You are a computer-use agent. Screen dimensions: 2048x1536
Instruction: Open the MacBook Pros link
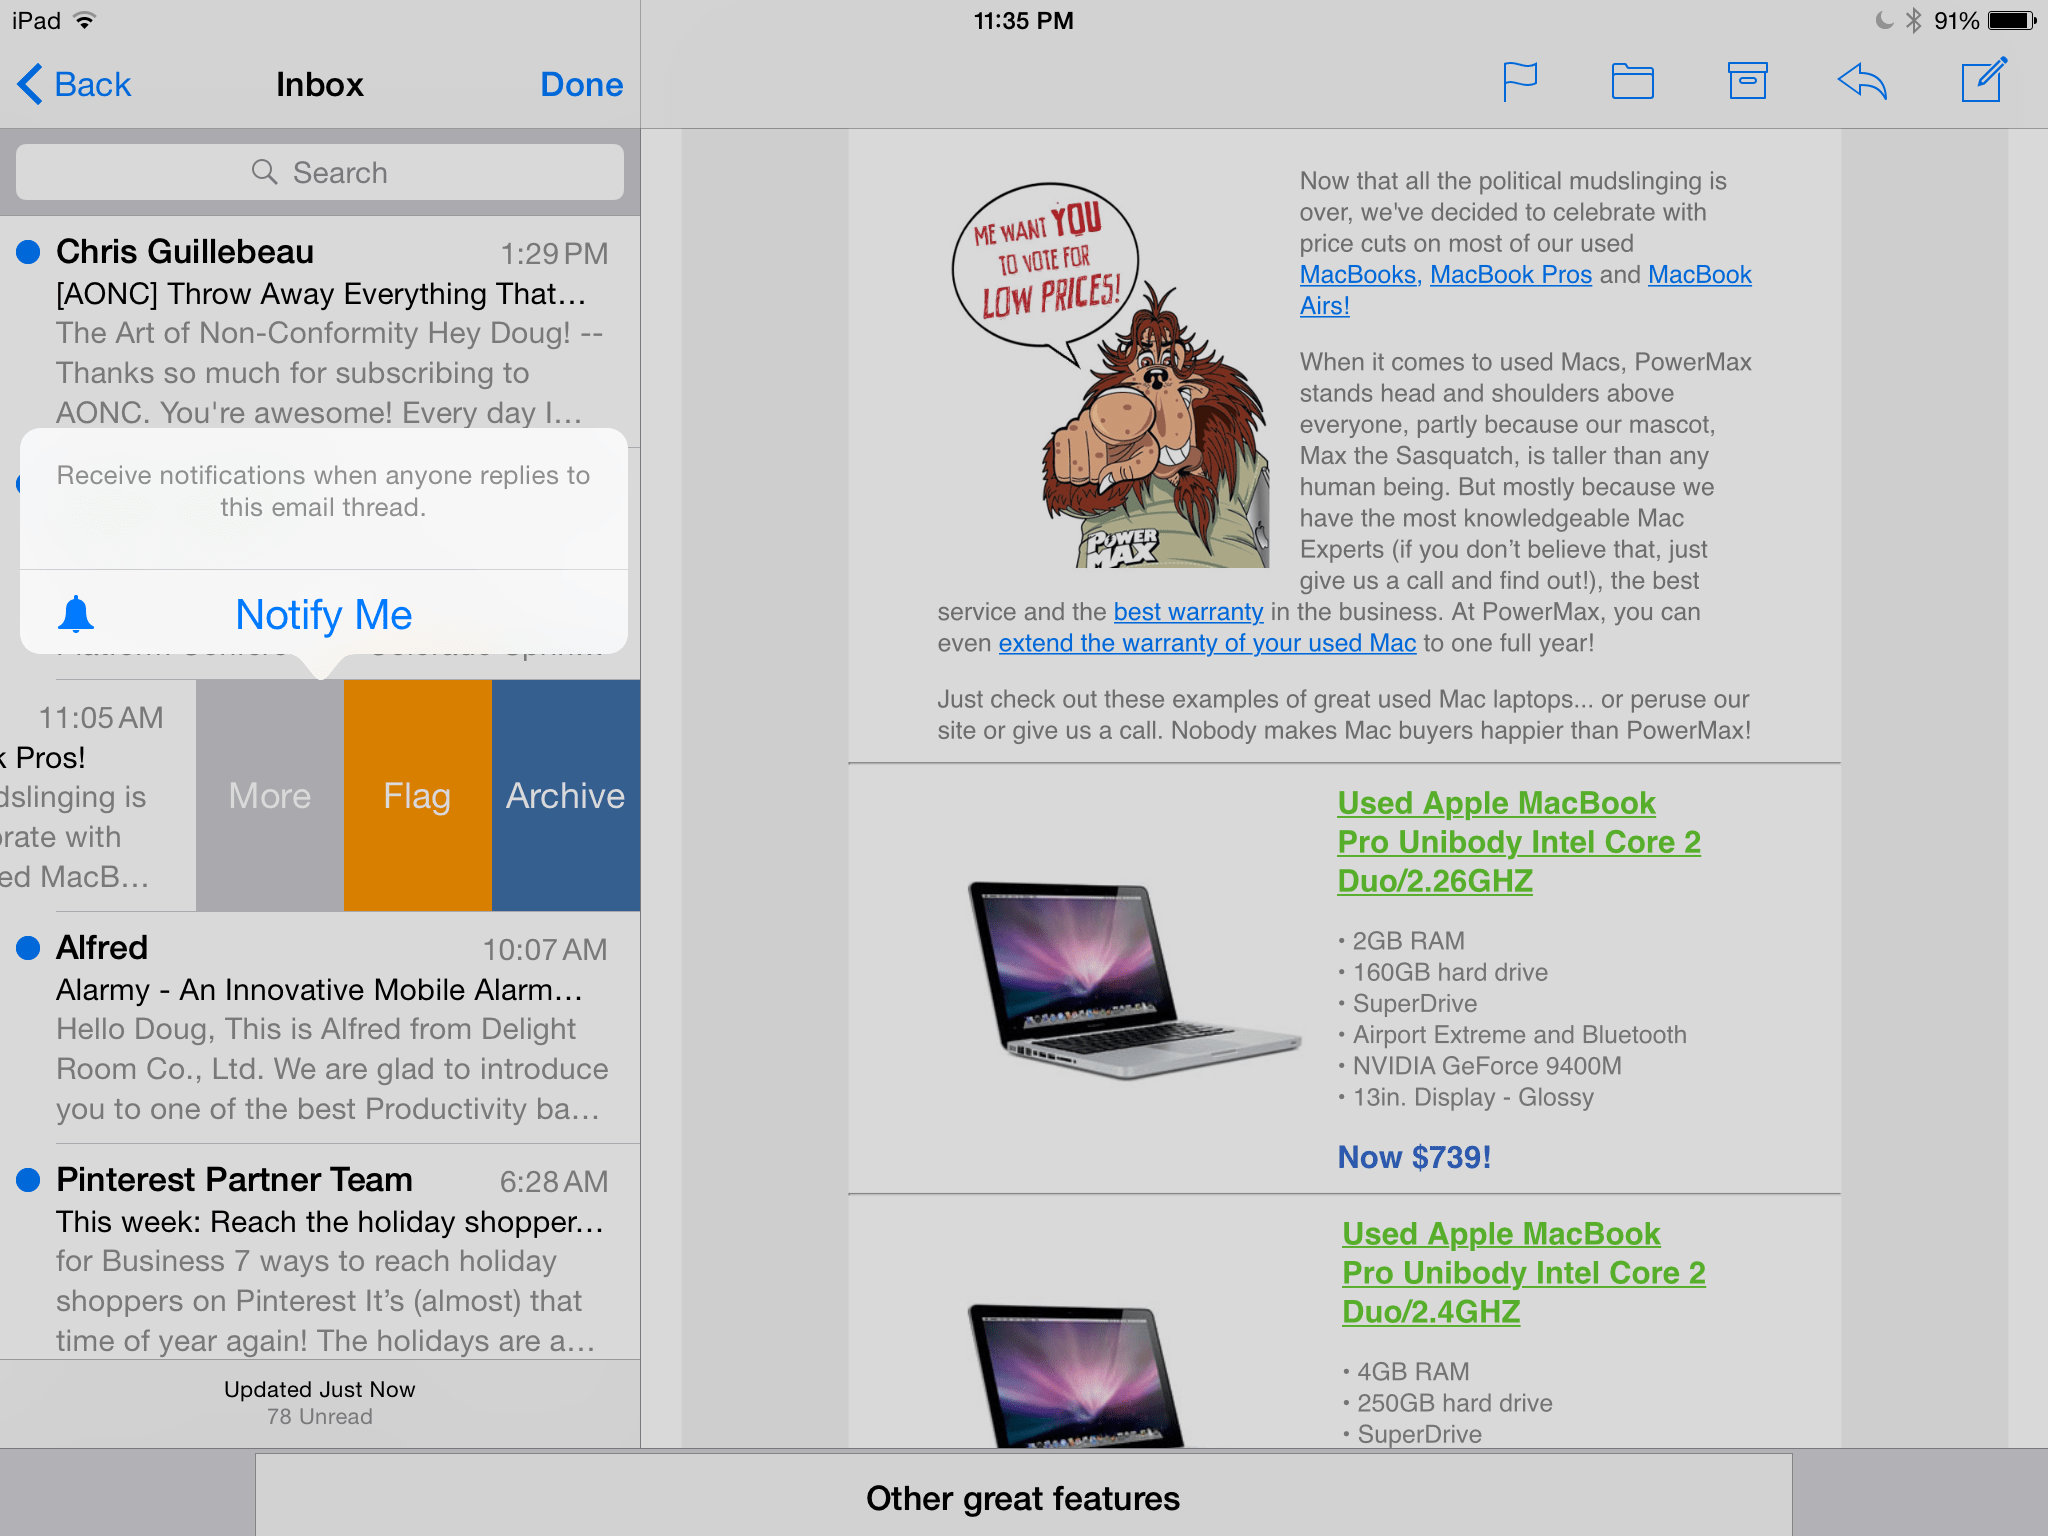tap(1511, 274)
